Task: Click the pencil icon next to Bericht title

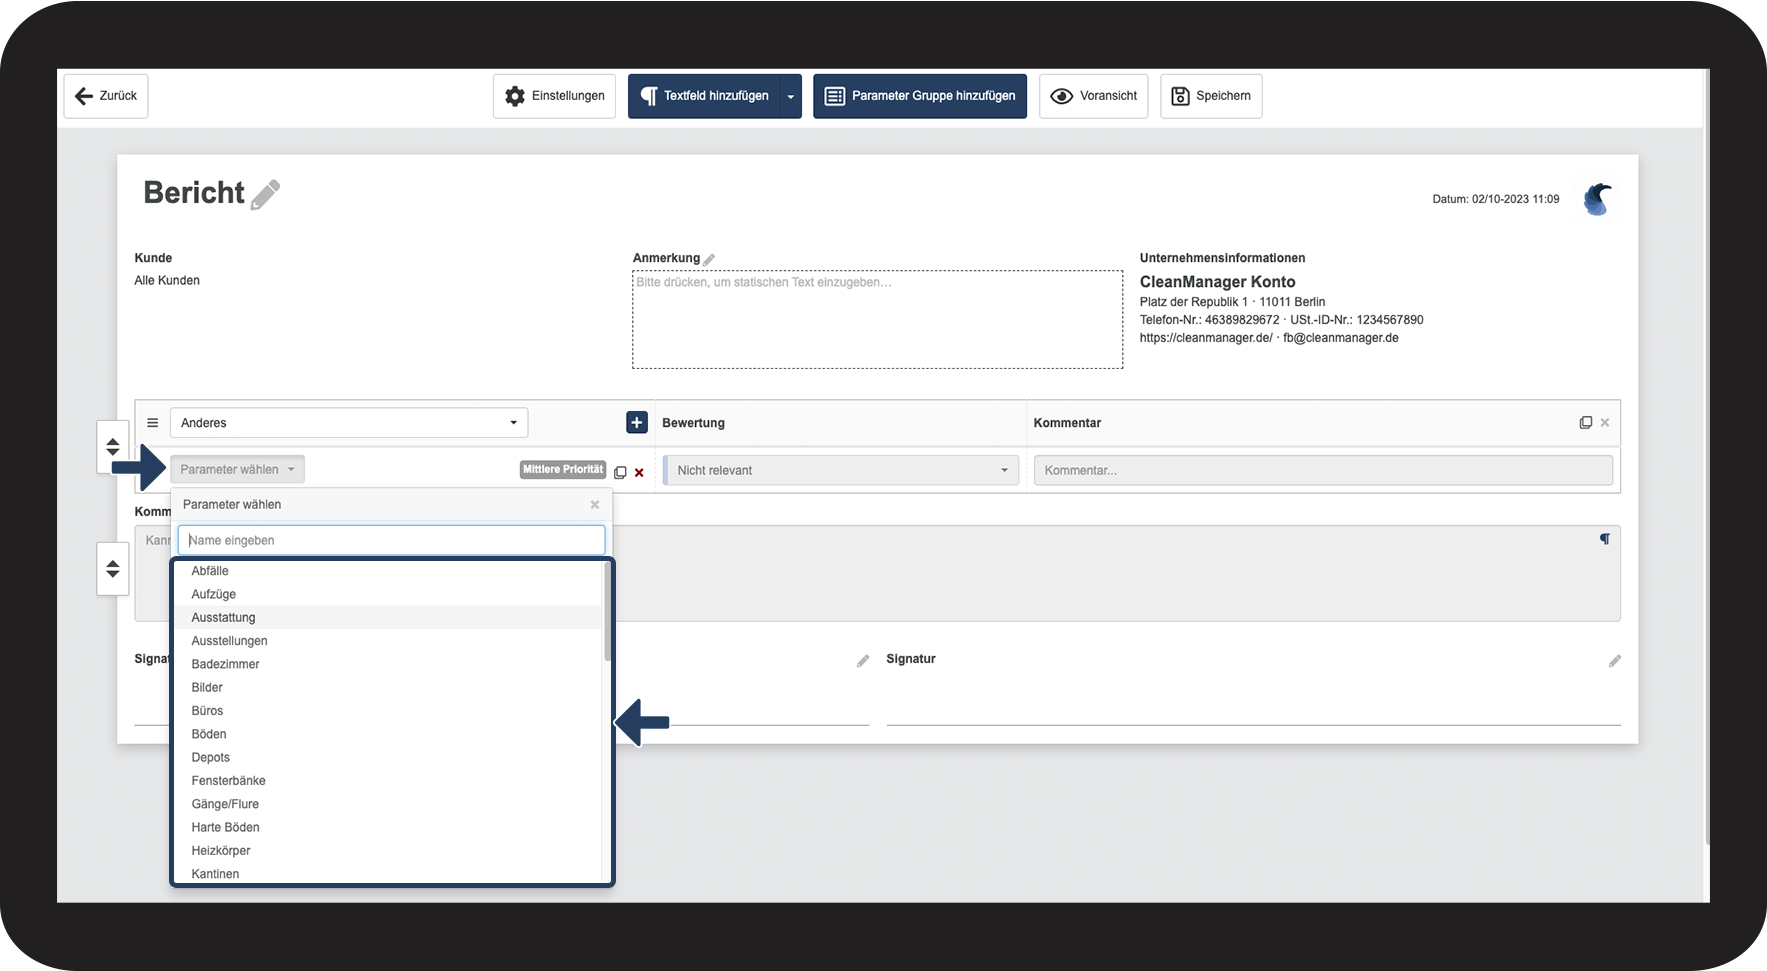Action: (265, 194)
